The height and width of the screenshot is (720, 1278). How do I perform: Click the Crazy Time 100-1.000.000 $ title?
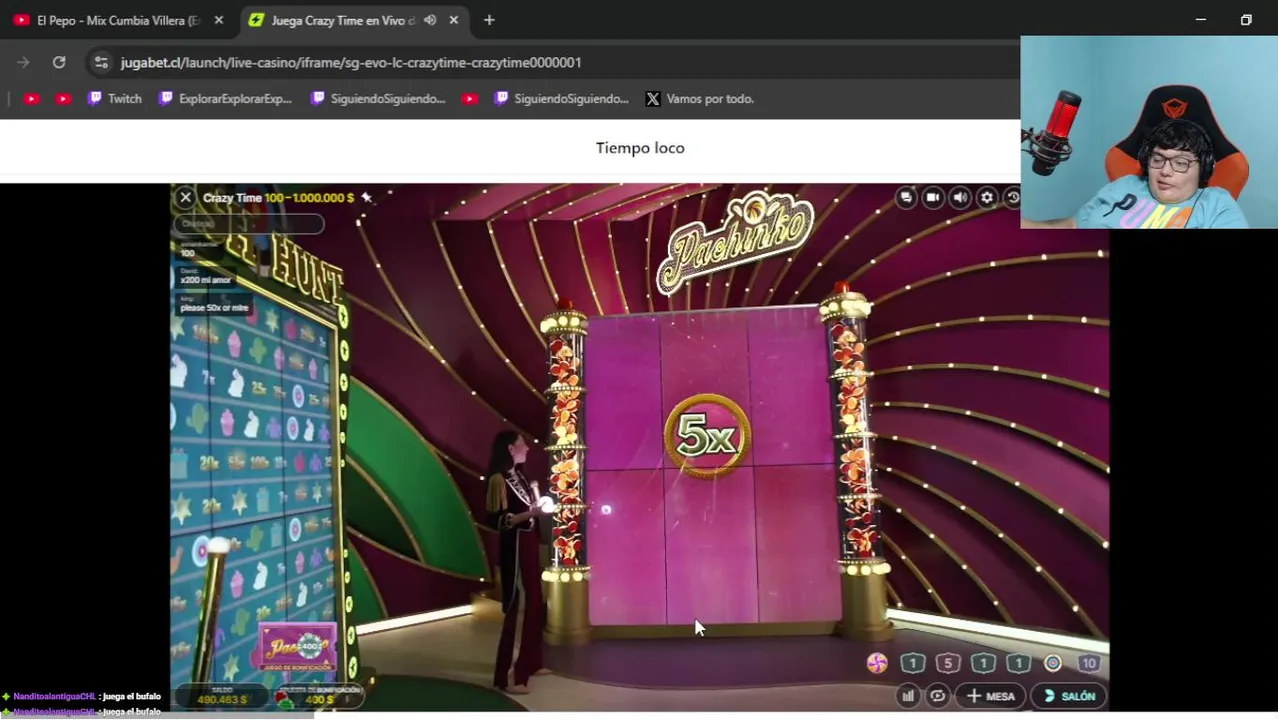[x=278, y=198]
